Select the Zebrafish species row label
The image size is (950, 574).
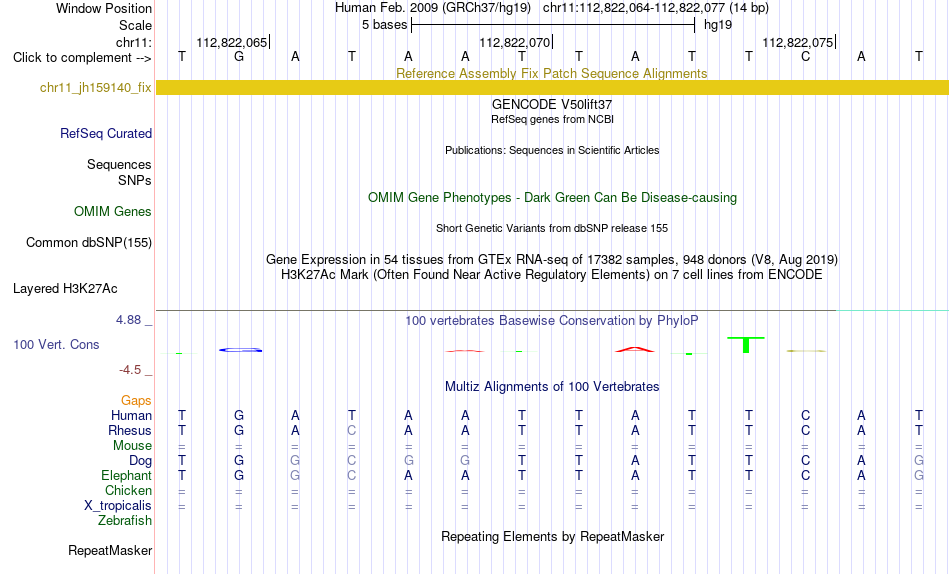125,520
